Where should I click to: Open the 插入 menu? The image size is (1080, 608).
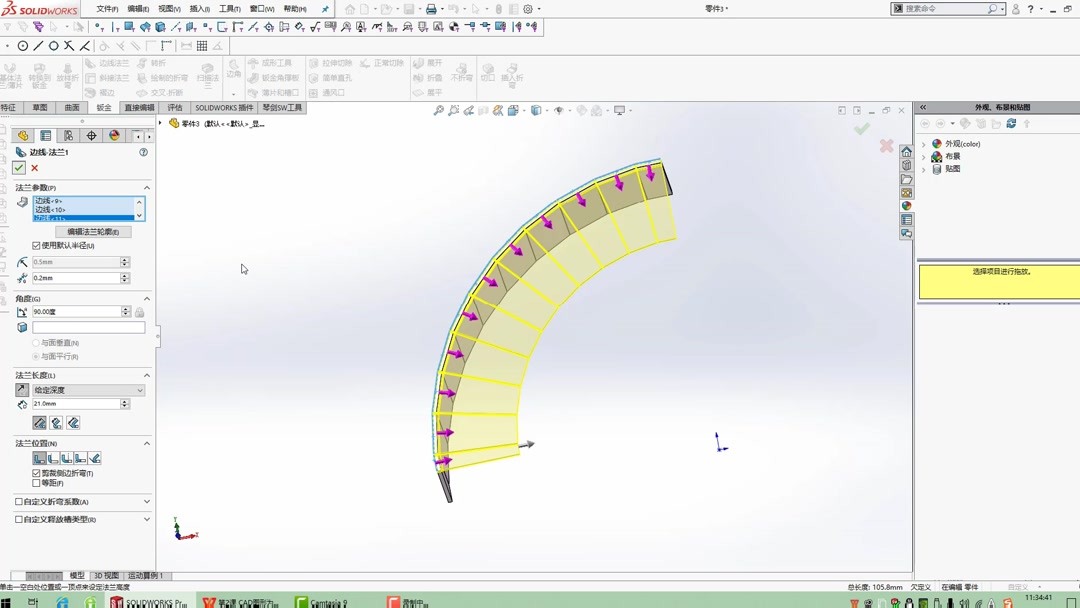(x=197, y=8)
